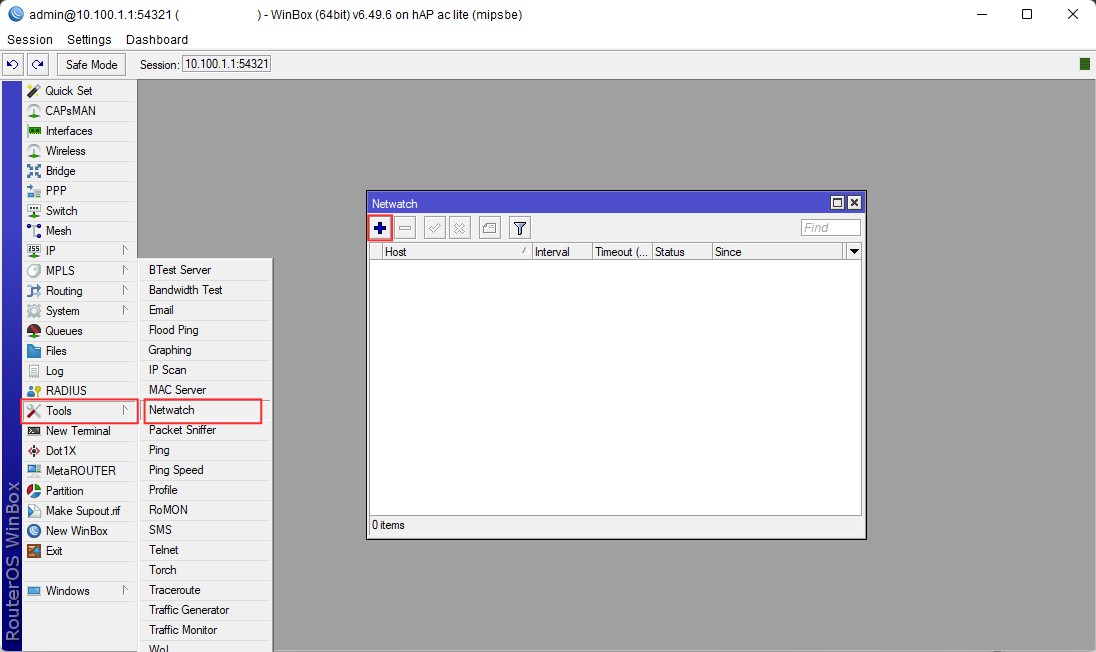This screenshot has width=1096, height=652.
Task: Expand the Routing submenu in the sidebar
Action: tap(80, 291)
